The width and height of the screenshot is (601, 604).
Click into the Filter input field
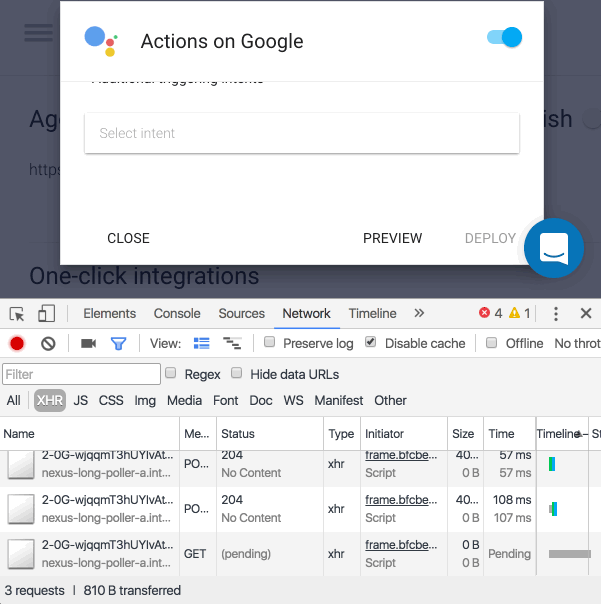pyautogui.click(x=81, y=374)
